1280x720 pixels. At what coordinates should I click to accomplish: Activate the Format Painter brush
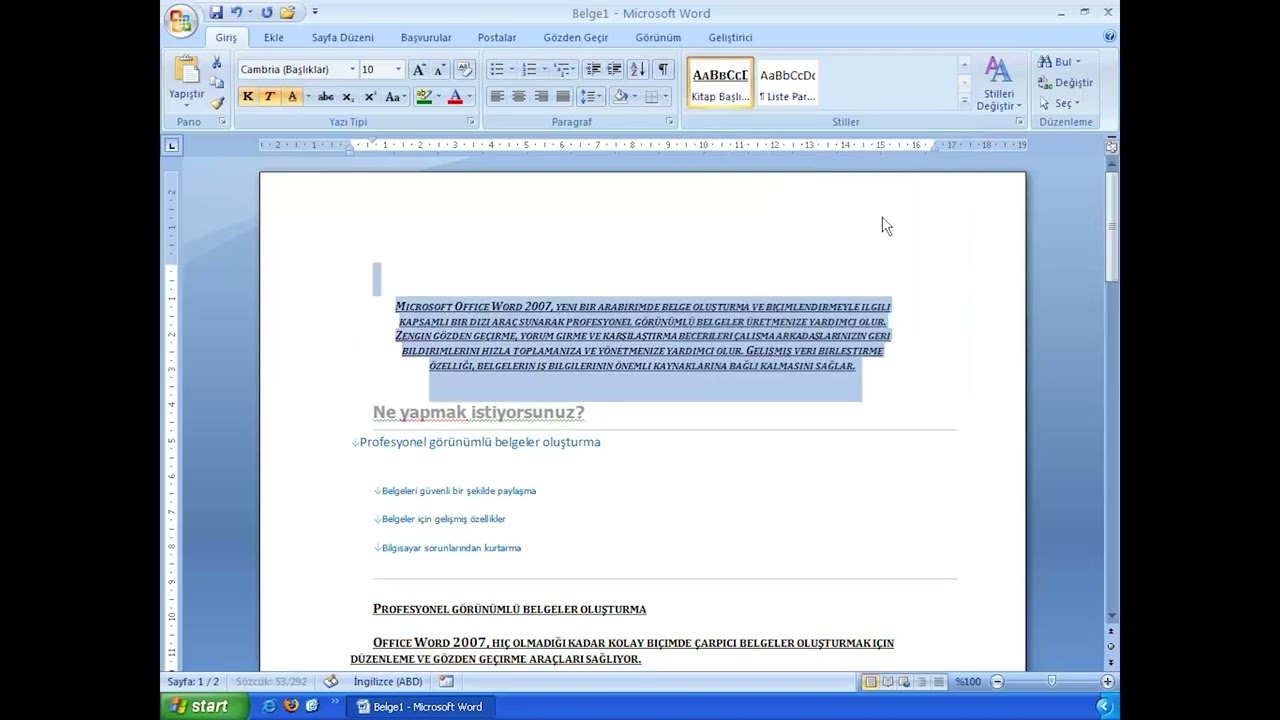[x=217, y=103]
